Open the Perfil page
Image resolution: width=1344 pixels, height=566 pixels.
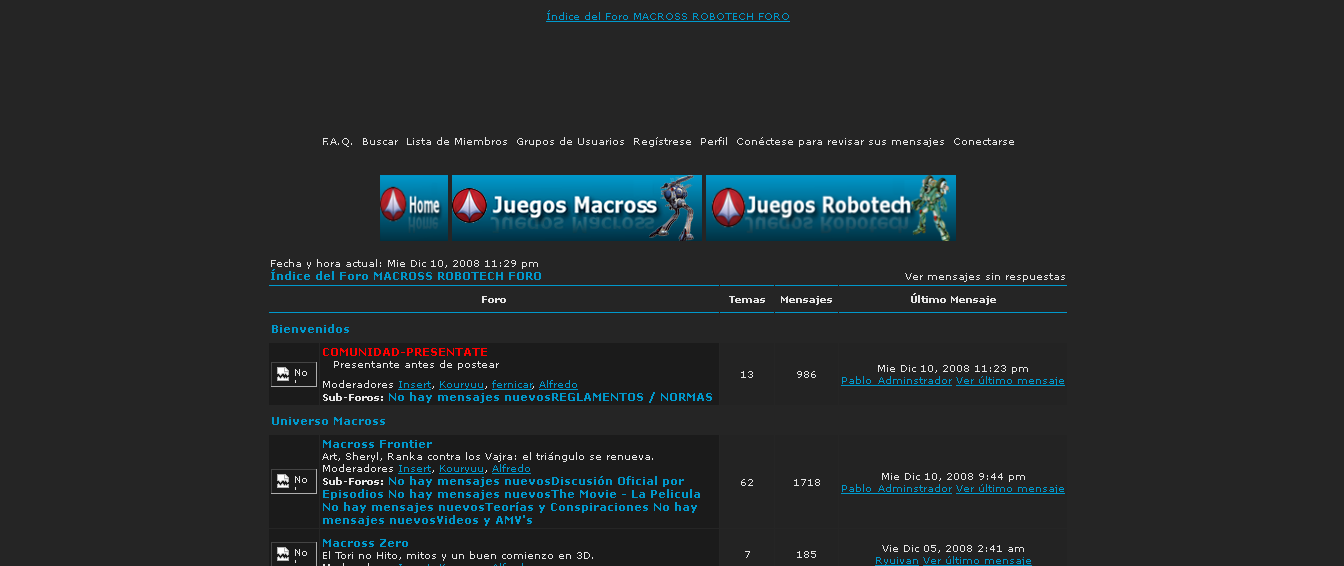click(x=714, y=142)
